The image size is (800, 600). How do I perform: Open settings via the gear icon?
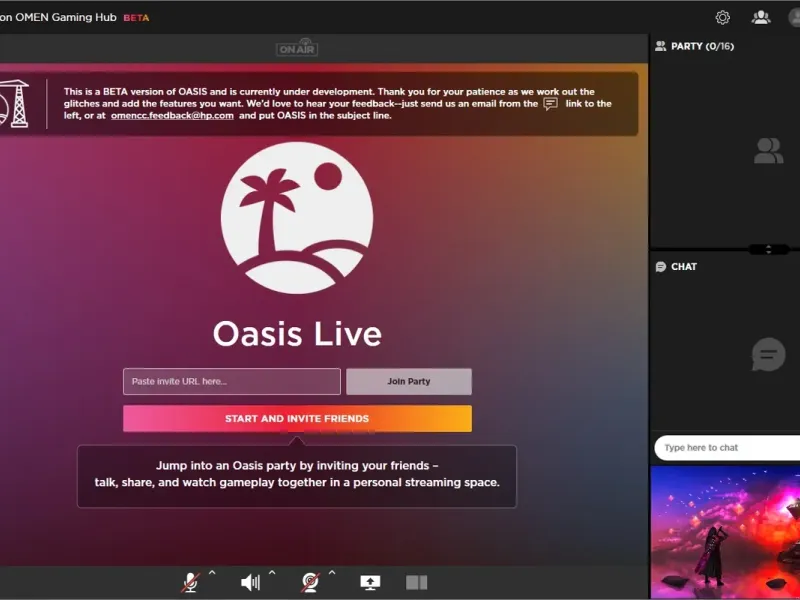(722, 17)
